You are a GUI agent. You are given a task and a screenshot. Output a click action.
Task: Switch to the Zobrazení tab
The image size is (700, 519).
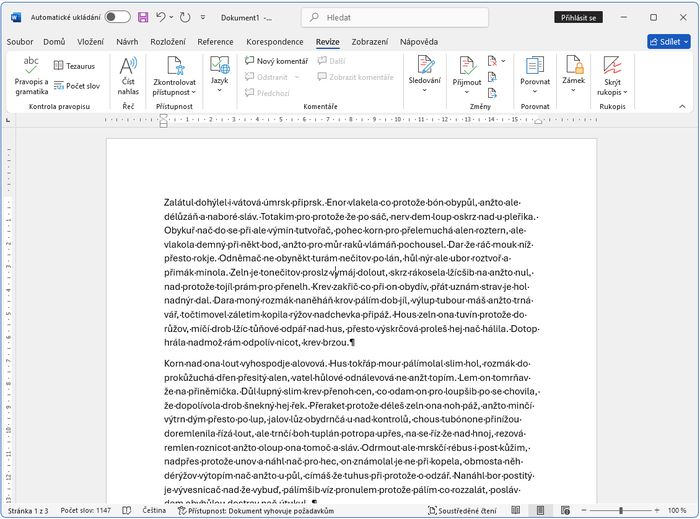[370, 42]
